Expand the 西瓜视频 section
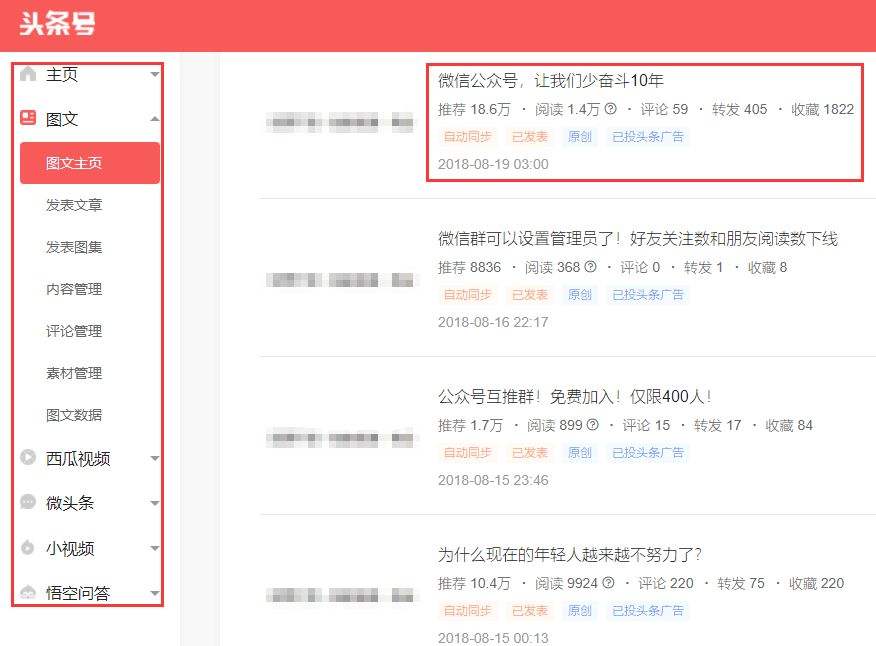Viewport: 876px width, 646px height. pos(156,459)
